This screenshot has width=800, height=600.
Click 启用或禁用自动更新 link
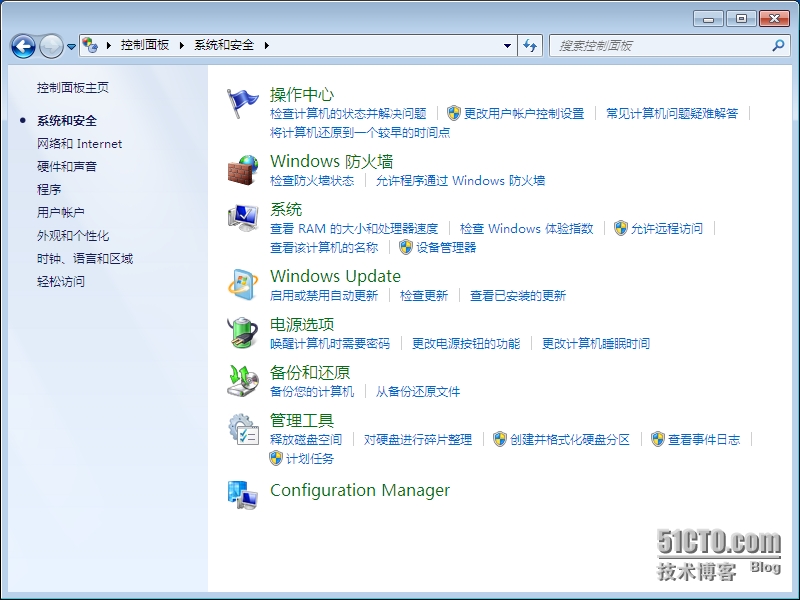(x=324, y=295)
